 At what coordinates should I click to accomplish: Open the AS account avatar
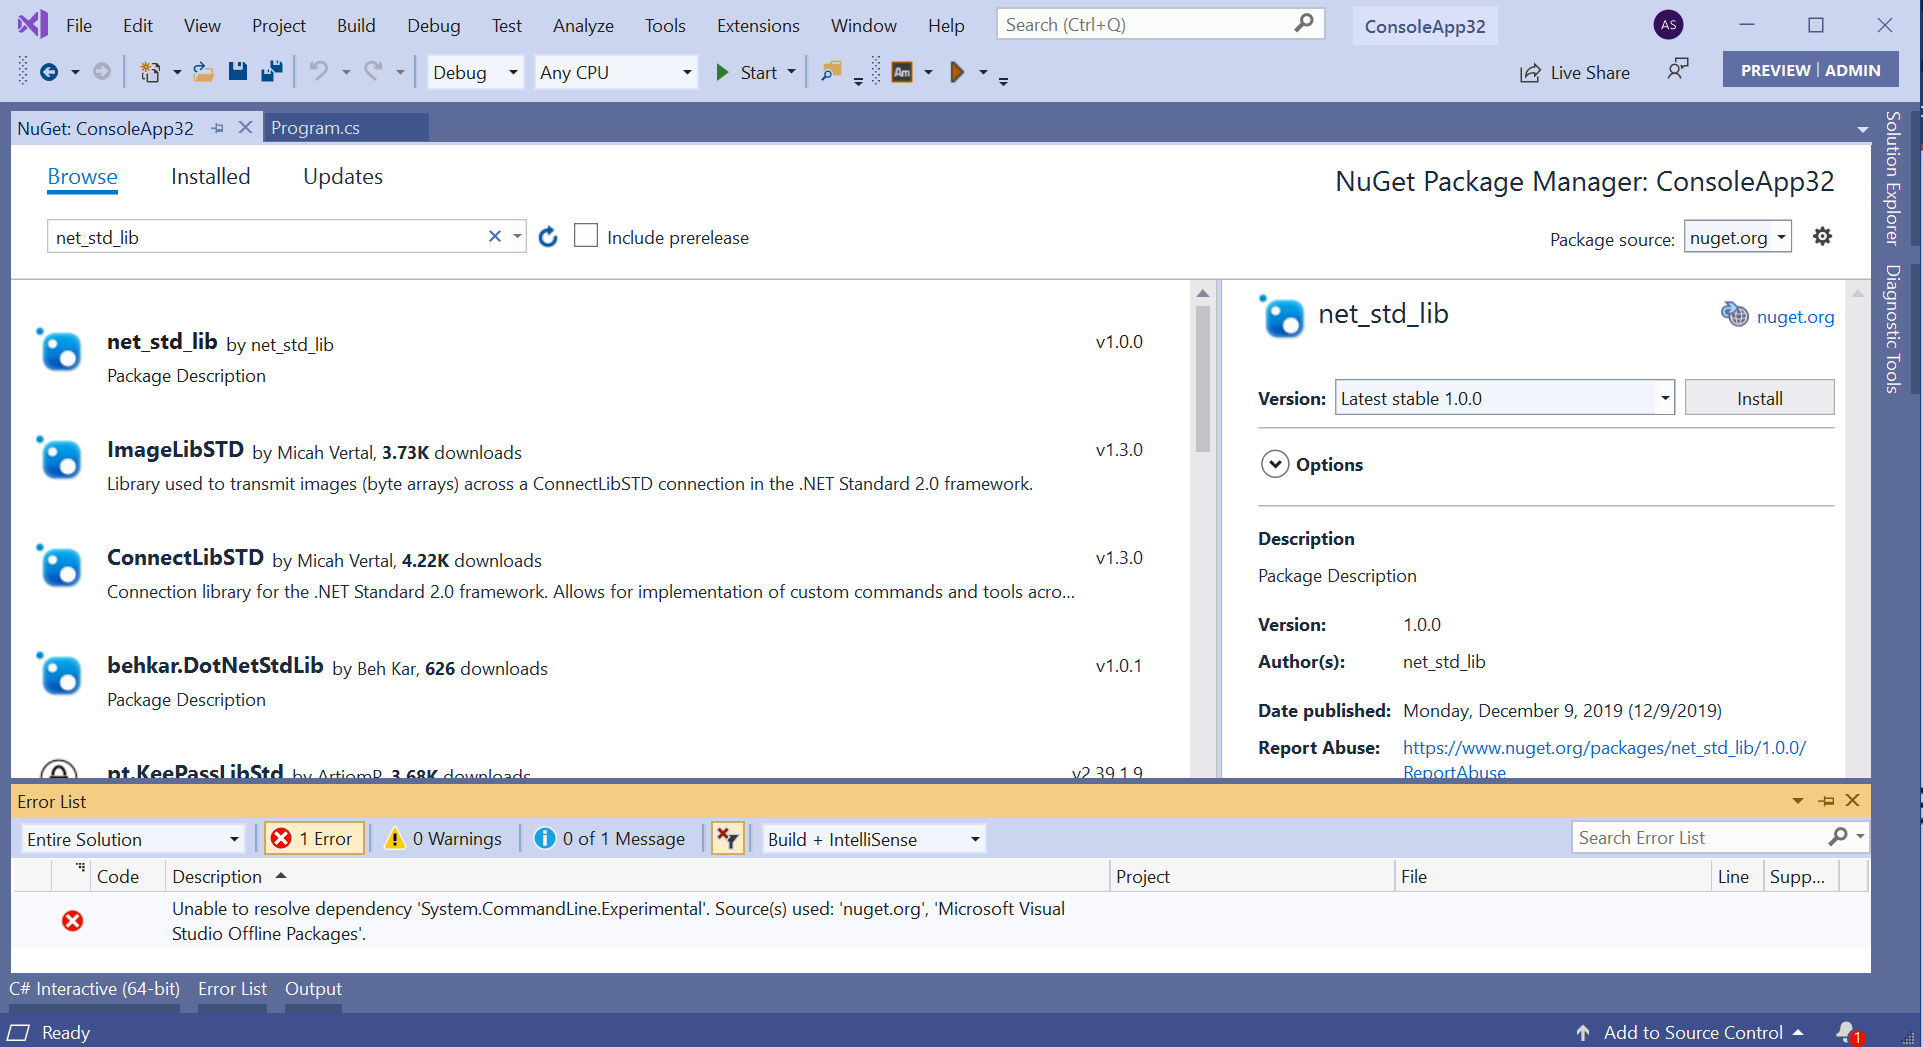click(x=1668, y=25)
